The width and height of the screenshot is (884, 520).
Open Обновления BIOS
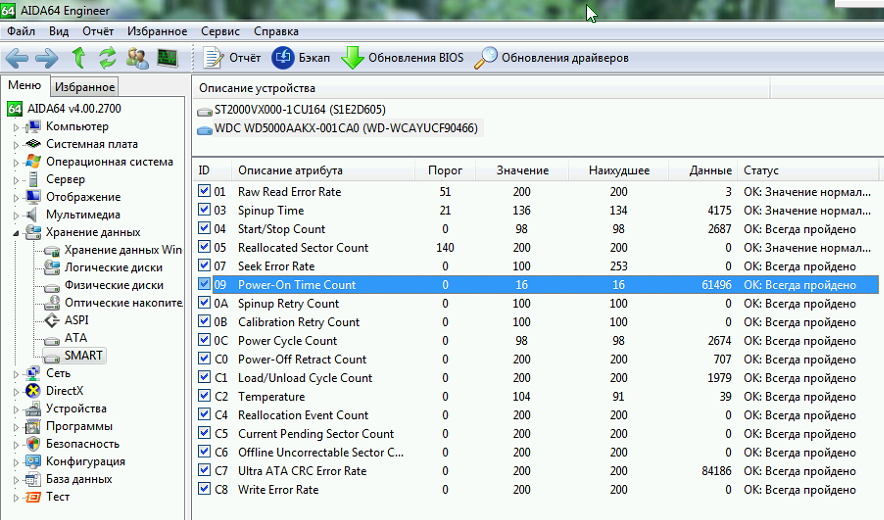pos(402,58)
